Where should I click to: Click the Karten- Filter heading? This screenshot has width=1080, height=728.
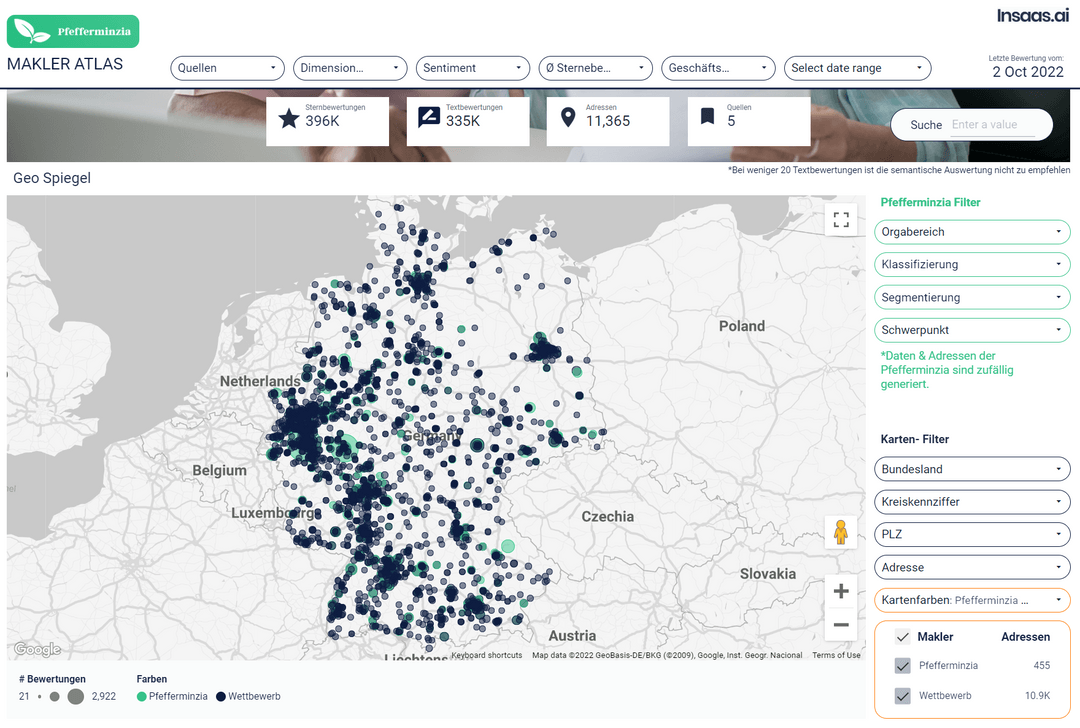pos(915,439)
